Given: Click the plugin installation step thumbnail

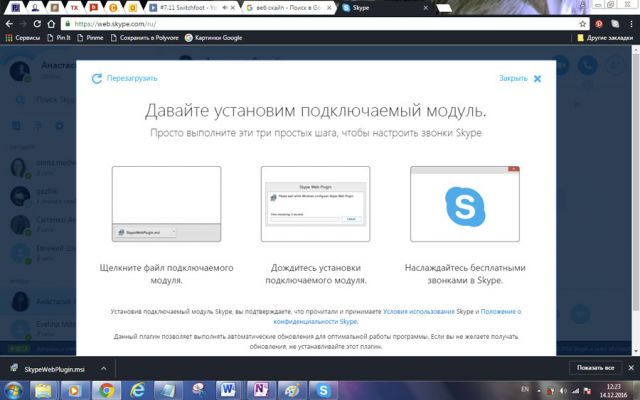Looking at the screenshot, I should pyautogui.click(x=316, y=204).
